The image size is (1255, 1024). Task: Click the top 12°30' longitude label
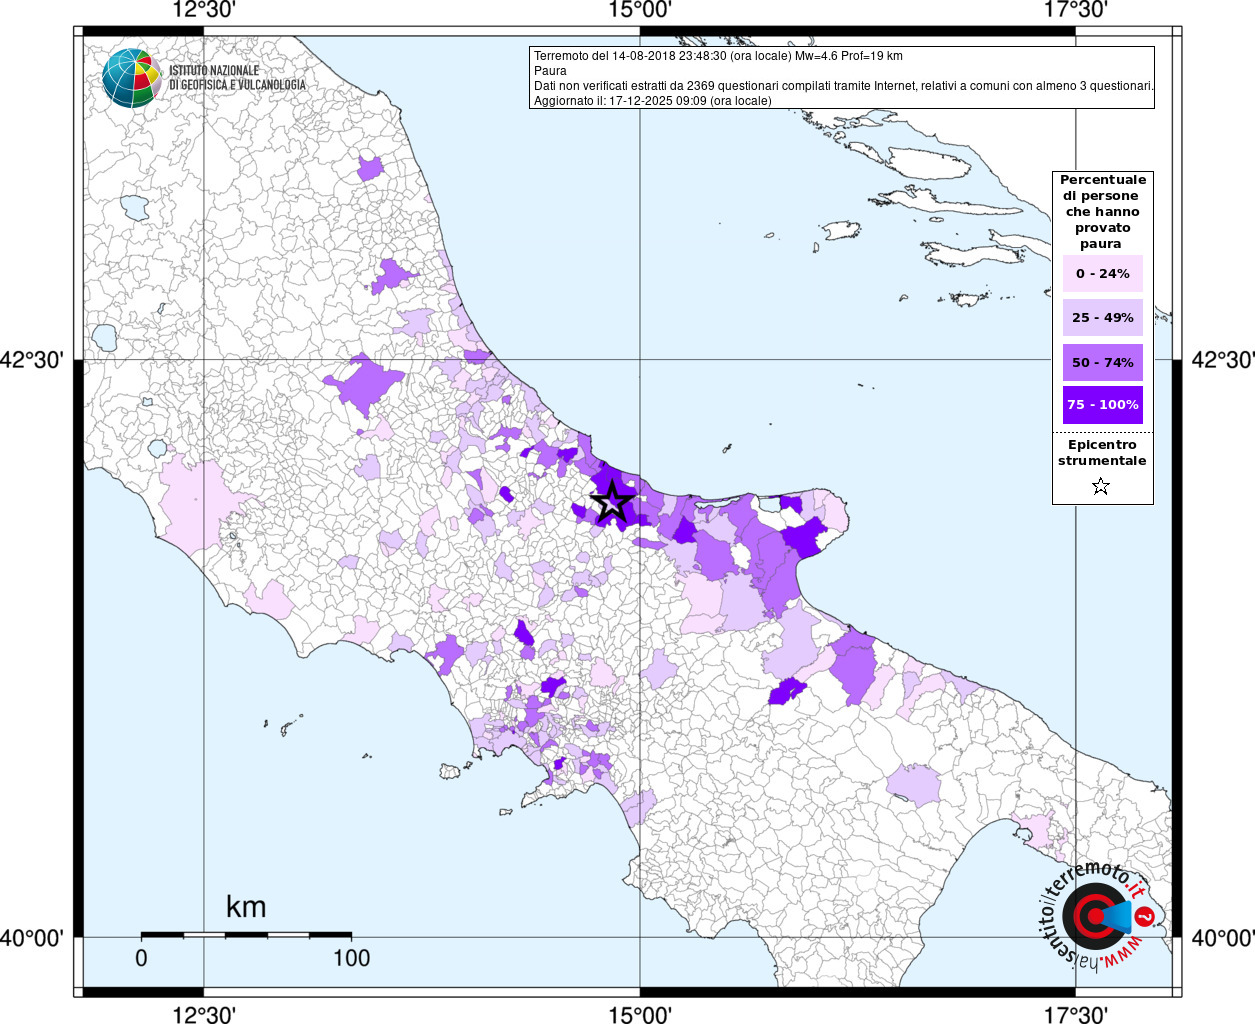pos(204,10)
